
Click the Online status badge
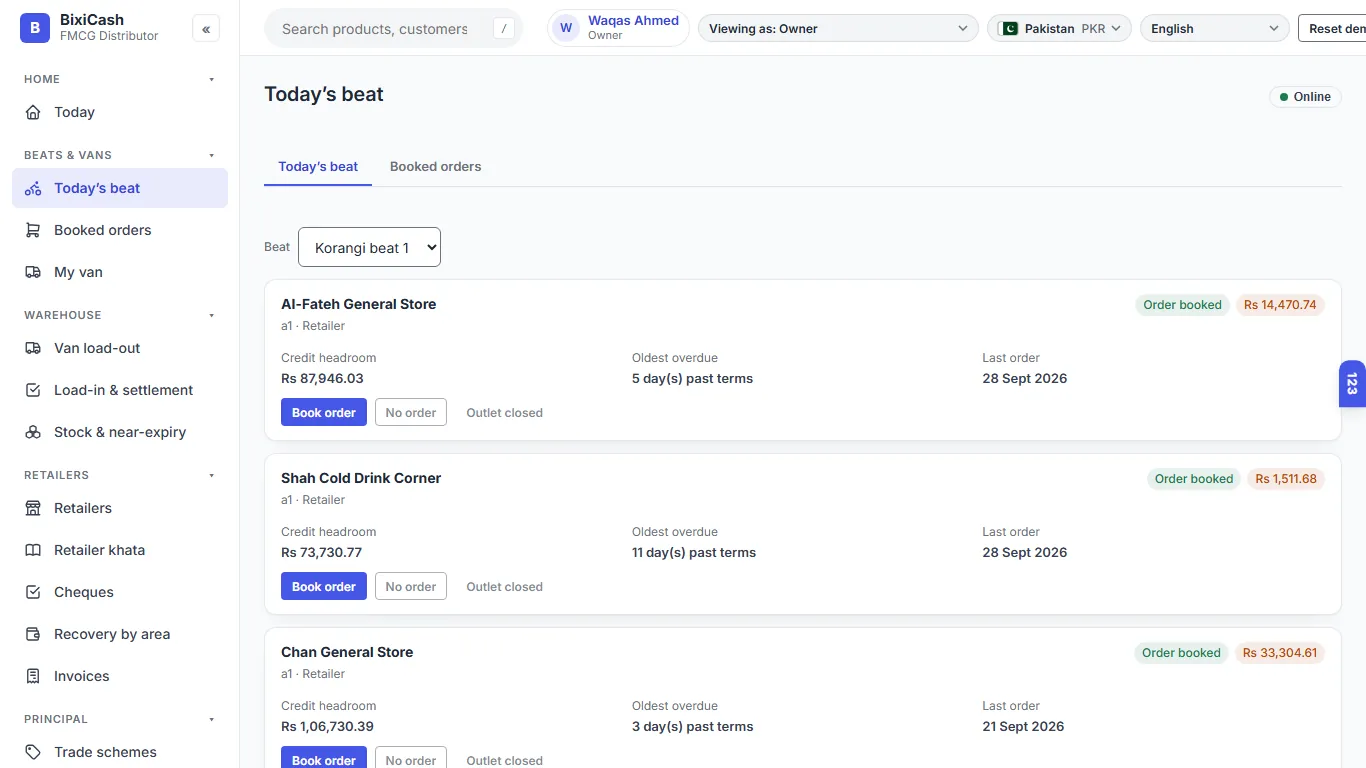click(x=1305, y=97)
